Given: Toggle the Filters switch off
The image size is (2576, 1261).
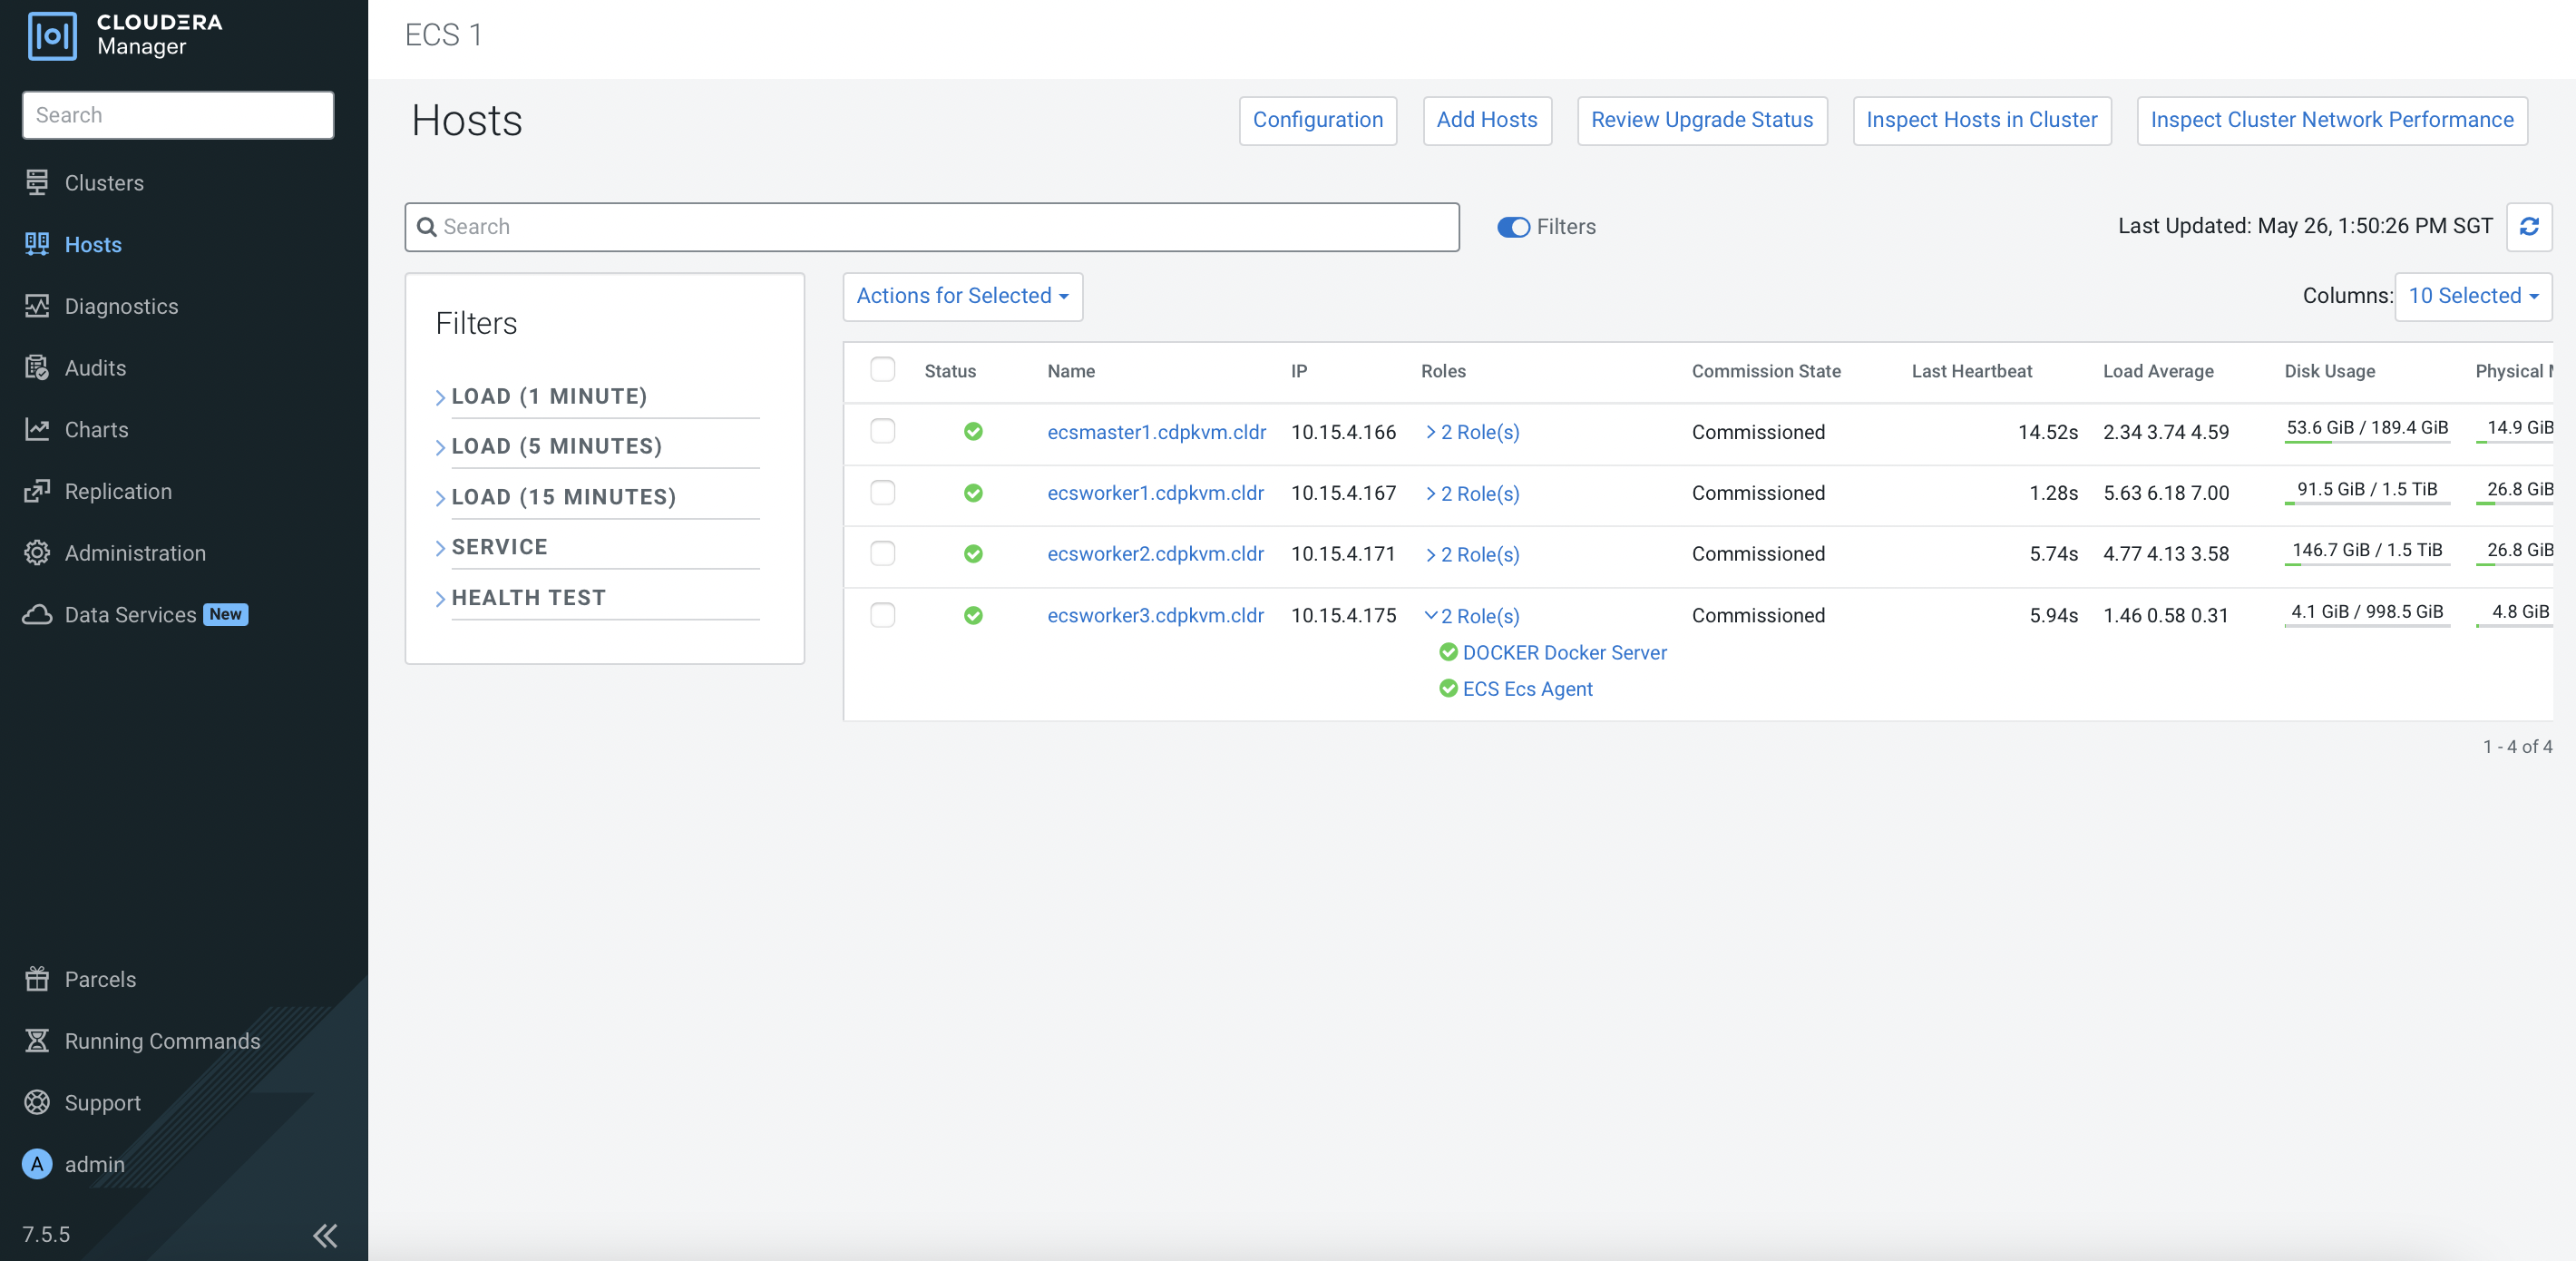Looking at the screenshot, I should (x=1513, y=227).
